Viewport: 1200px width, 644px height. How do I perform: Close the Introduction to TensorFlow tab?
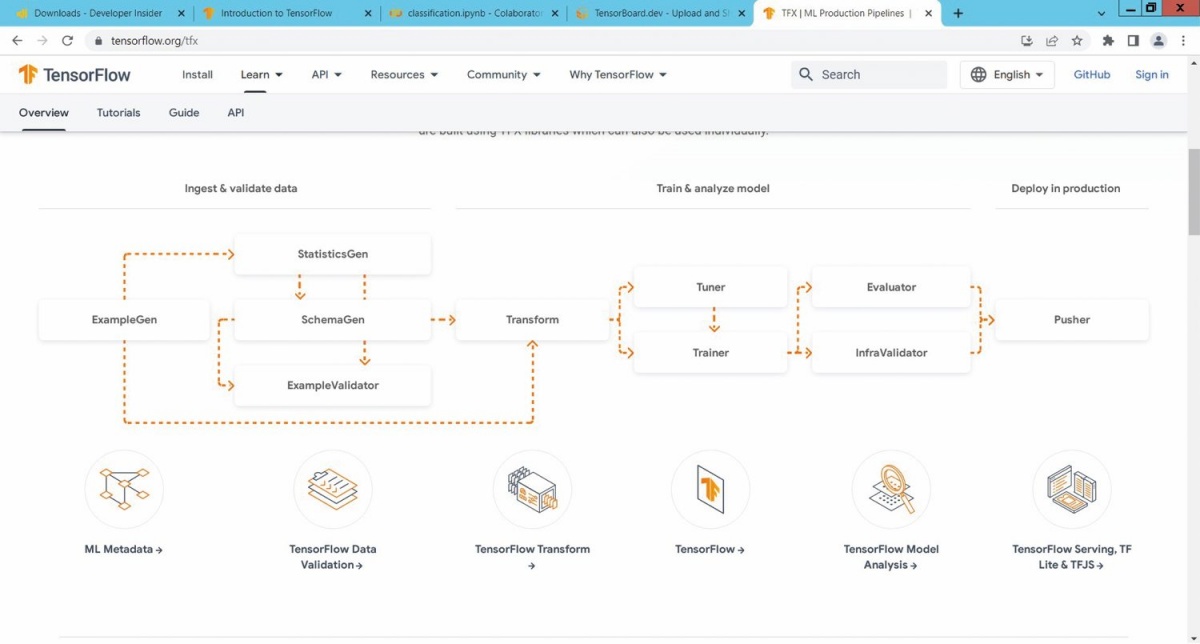367,13
